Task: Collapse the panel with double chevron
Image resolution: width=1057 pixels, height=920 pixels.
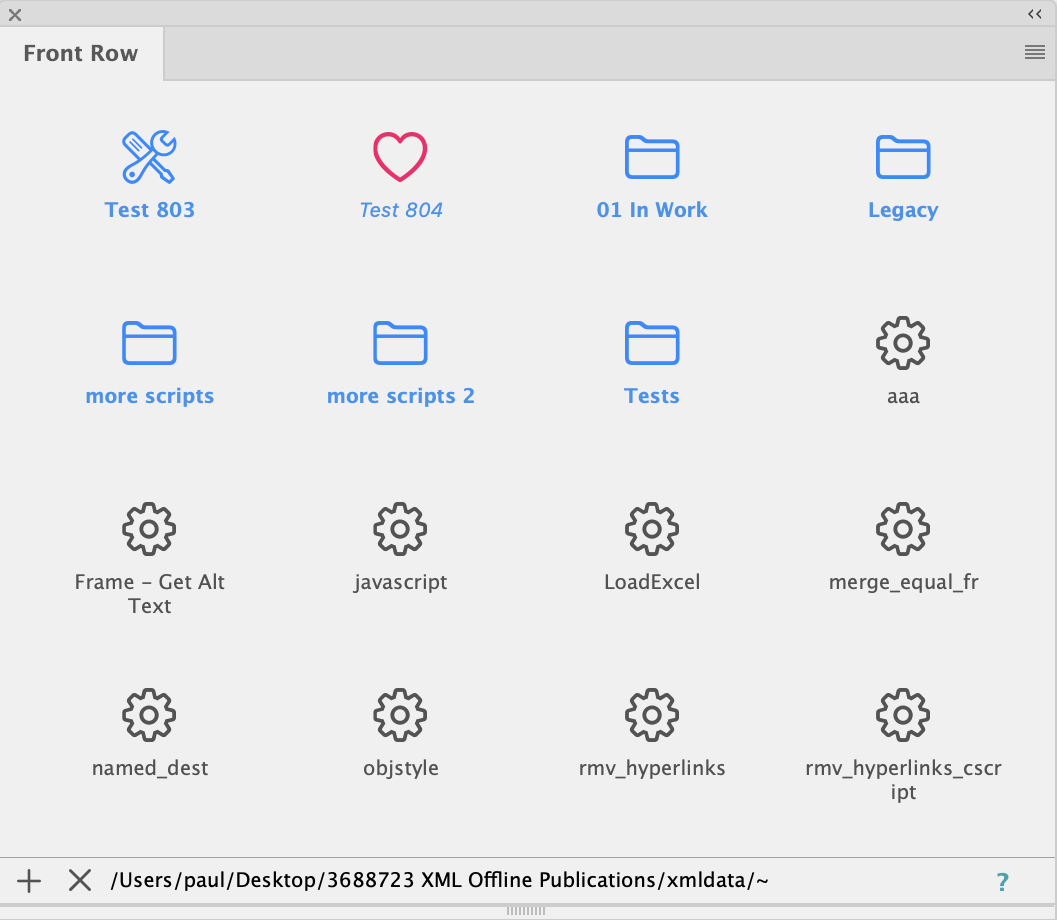Action: [1035, 14]
